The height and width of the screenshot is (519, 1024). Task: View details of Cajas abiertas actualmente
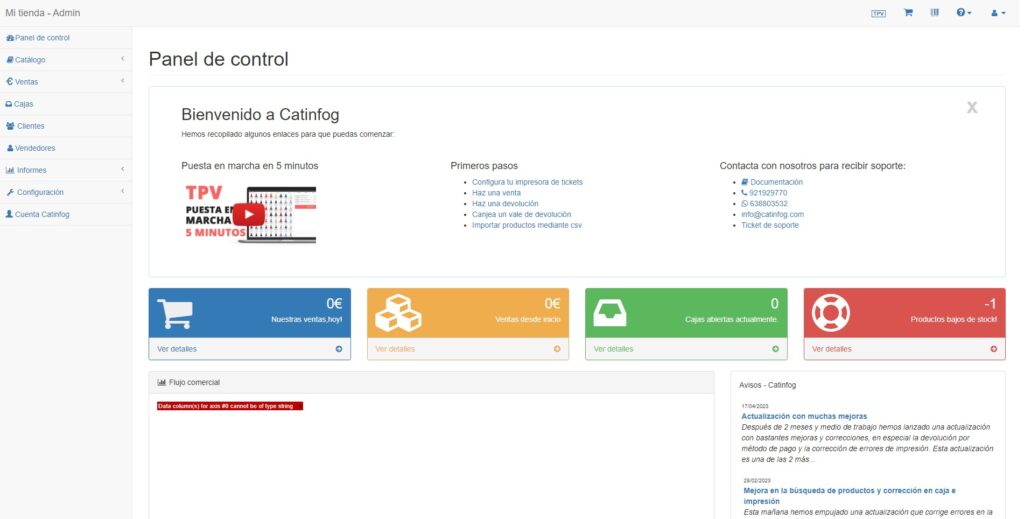(x=686, y=349)
